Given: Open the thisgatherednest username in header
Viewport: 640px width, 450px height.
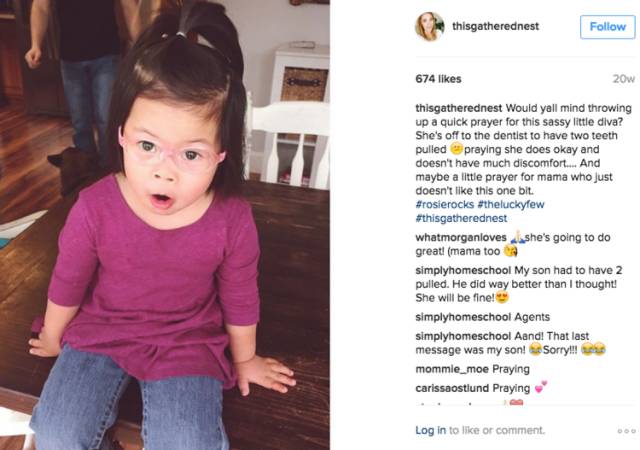Looking at the screenshot, I should coord(495,27).
